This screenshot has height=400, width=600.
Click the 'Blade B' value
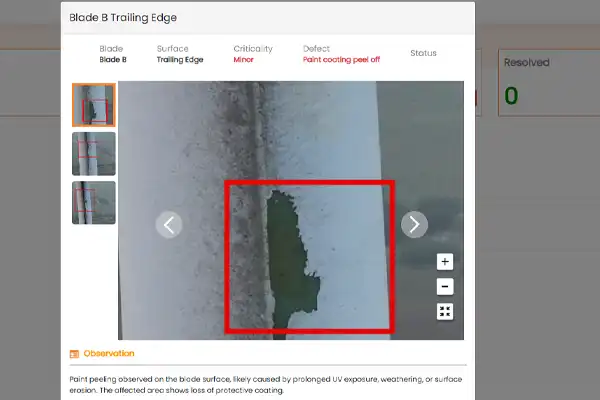coord(113,60)
